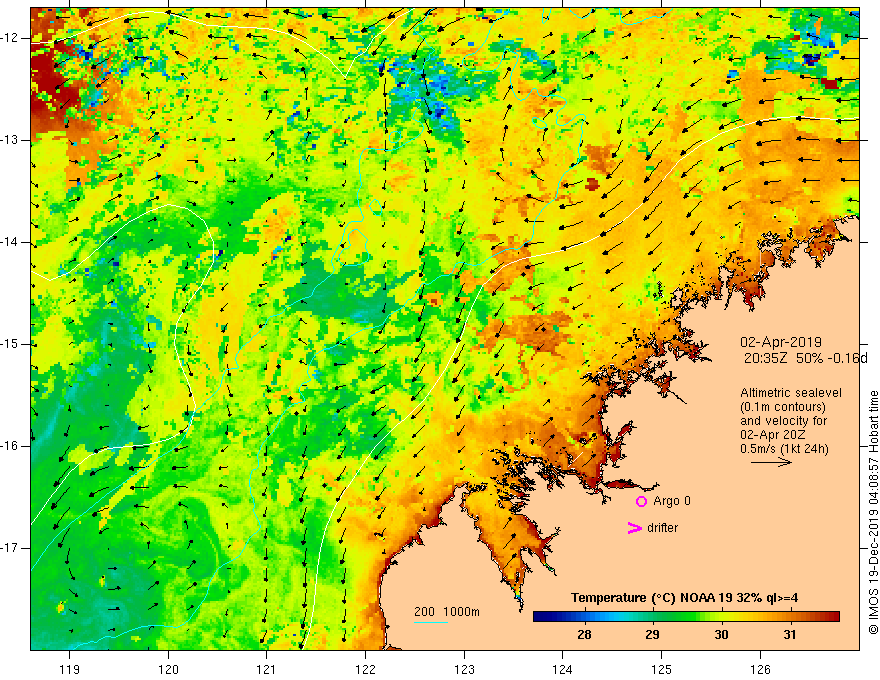
Task: Click the 121 longitude axis label
Action: click(x=267, y=669)
